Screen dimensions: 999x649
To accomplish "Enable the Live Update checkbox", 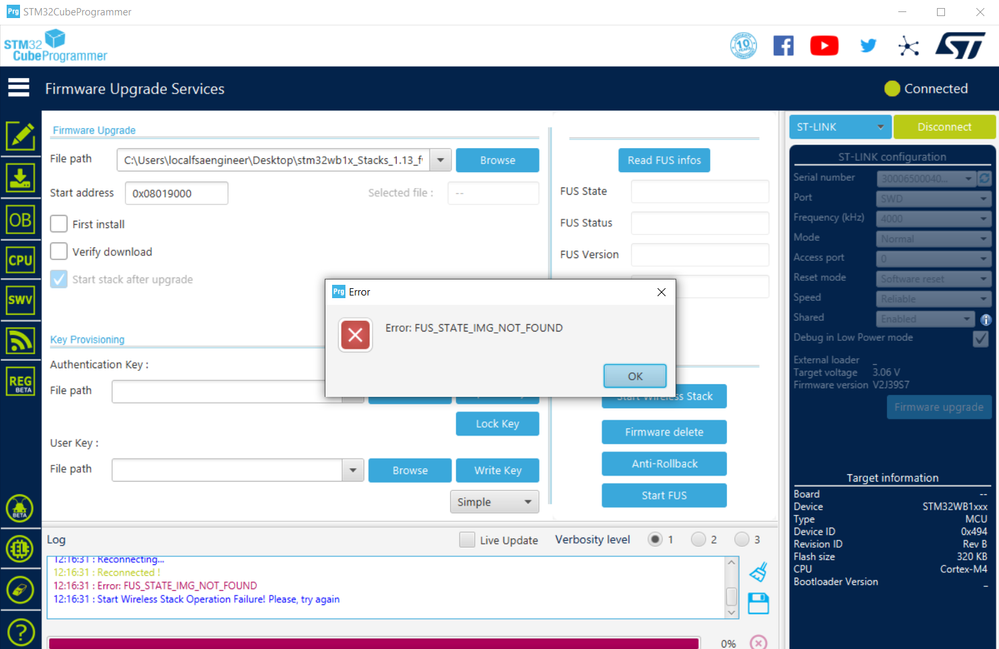I will 467,540.
